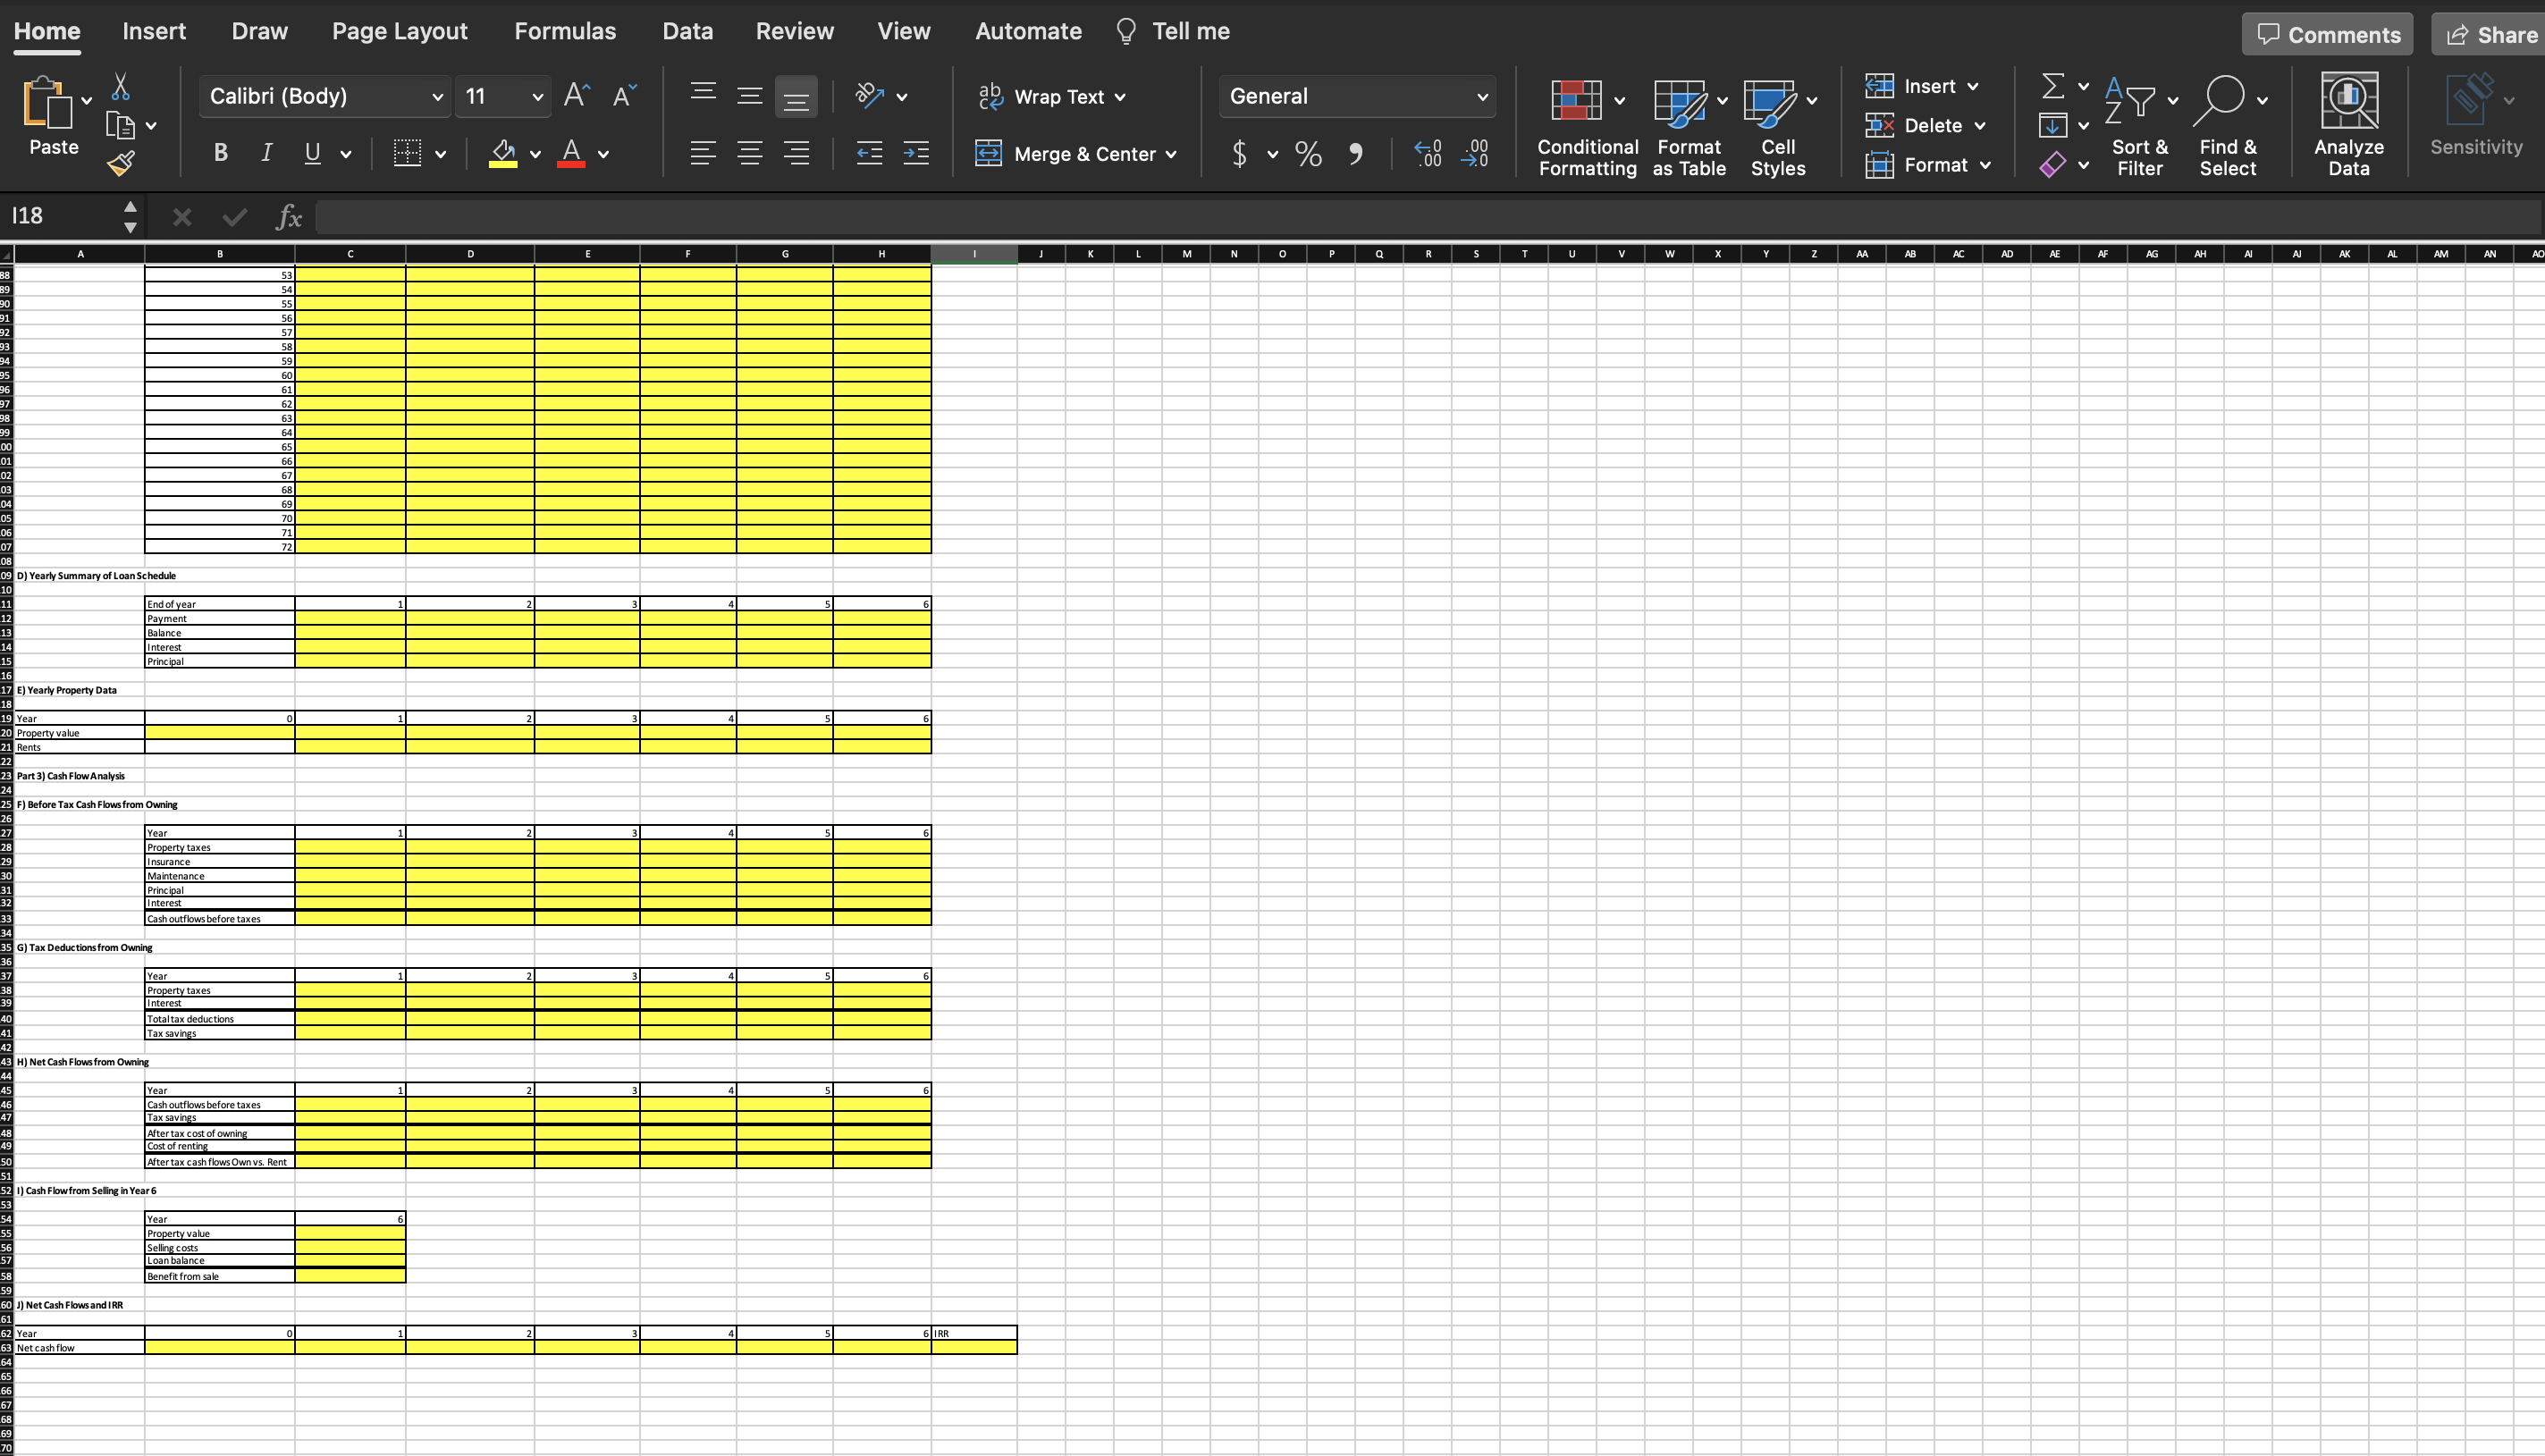Click the Name Box showing I18

click(60, 216)
